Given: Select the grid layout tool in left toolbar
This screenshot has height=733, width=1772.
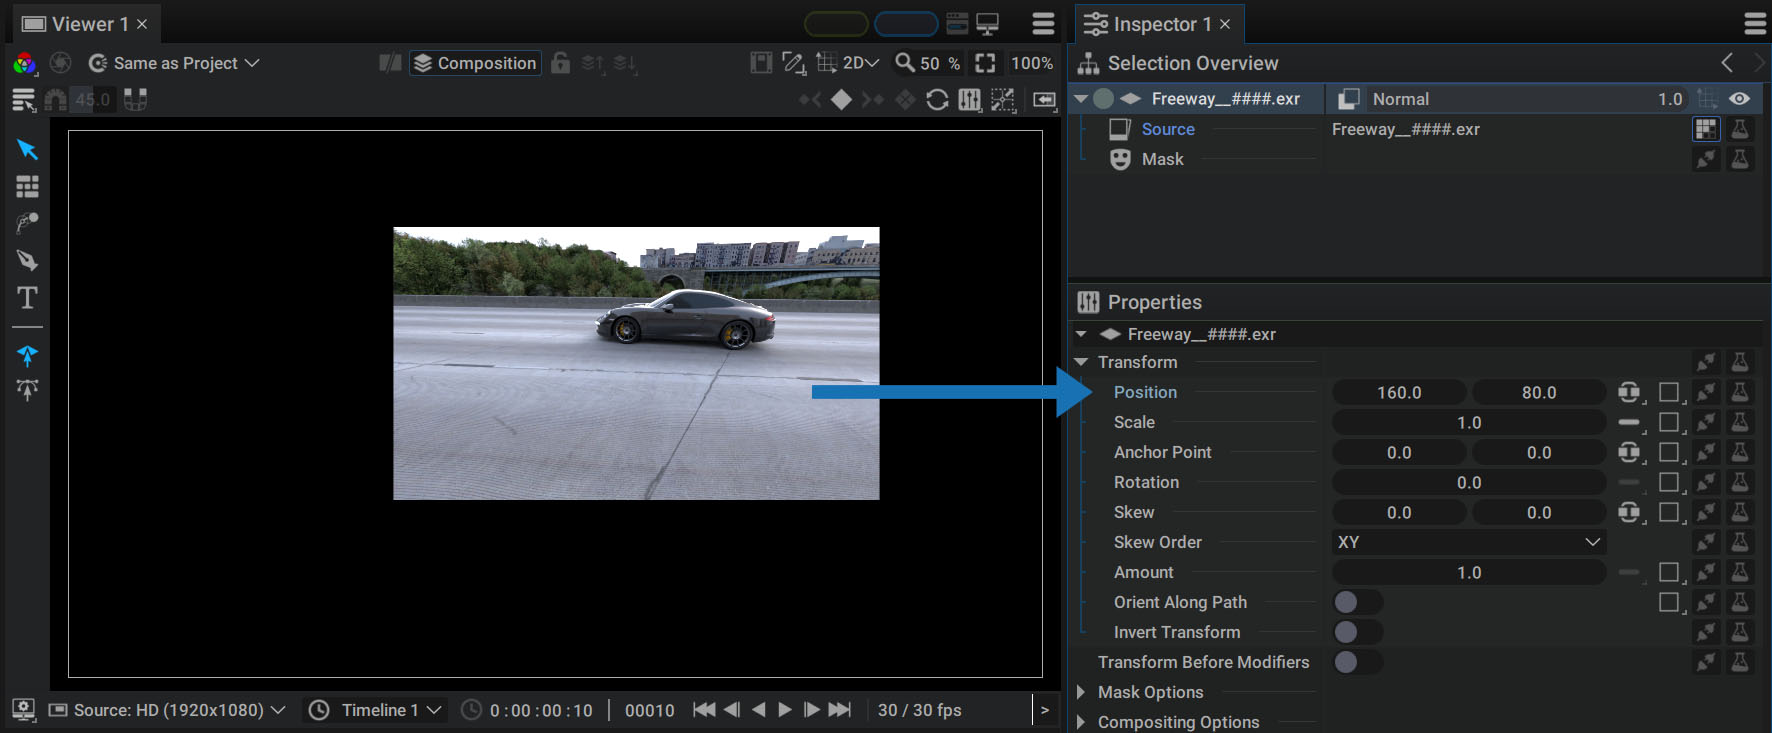Looking at the screenshot, I should pos(27,187).
